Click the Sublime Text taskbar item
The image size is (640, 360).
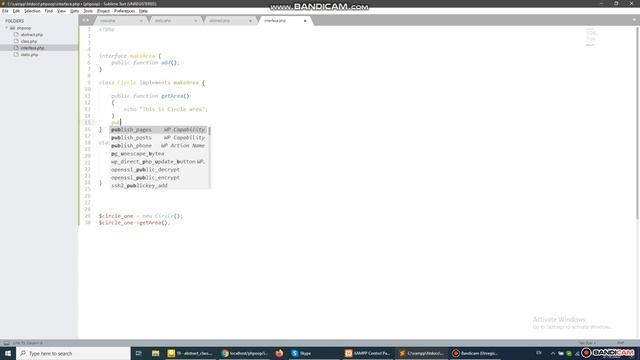[421, 353]
